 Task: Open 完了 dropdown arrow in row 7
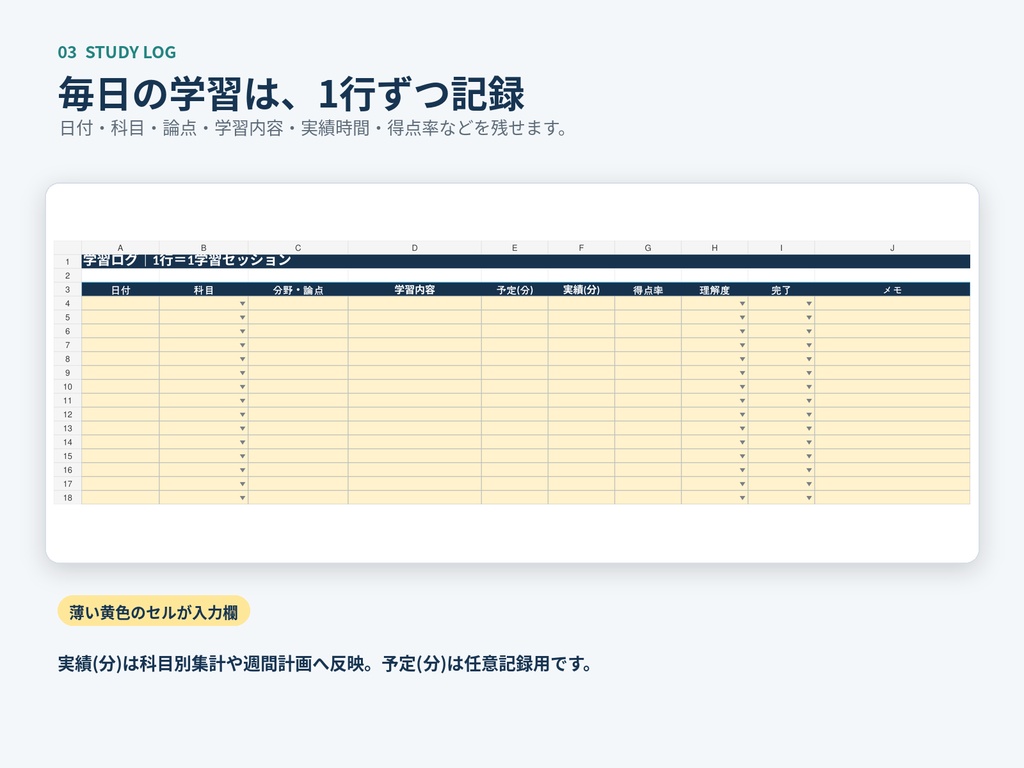[x=808, y=345]
